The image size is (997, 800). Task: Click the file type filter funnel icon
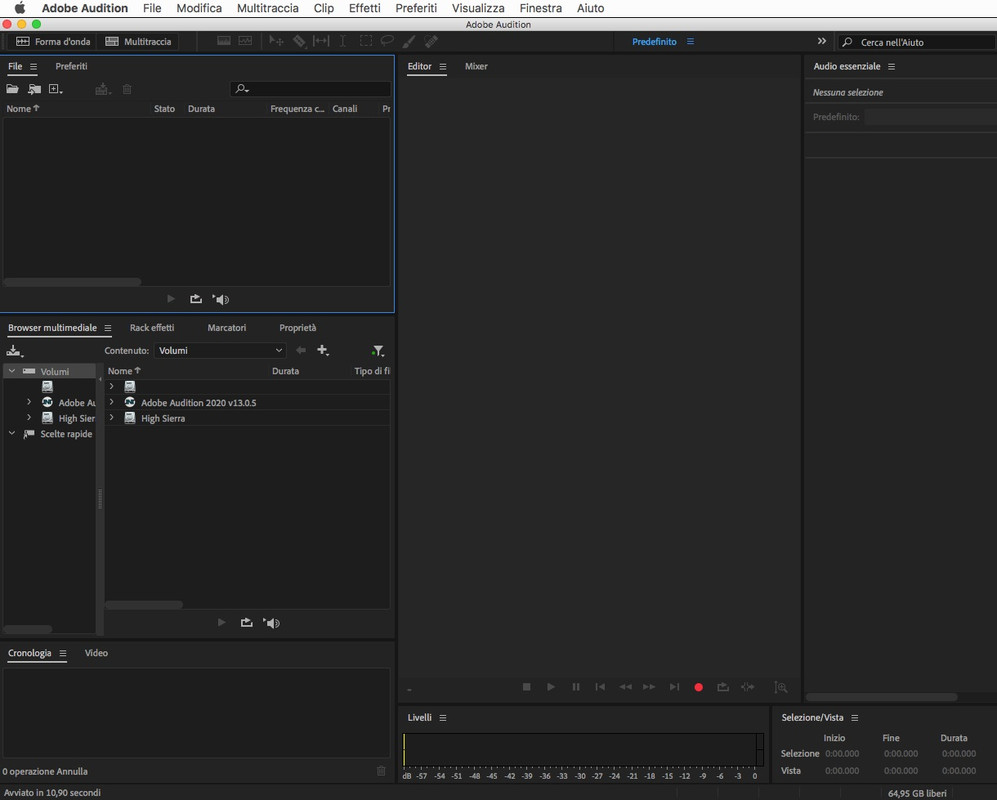coord(378,350)
